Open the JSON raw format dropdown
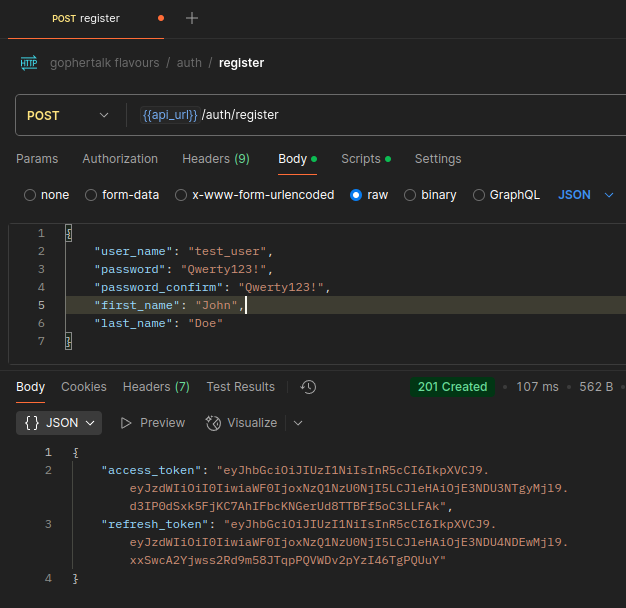626x608 pixels. [585, 195]
